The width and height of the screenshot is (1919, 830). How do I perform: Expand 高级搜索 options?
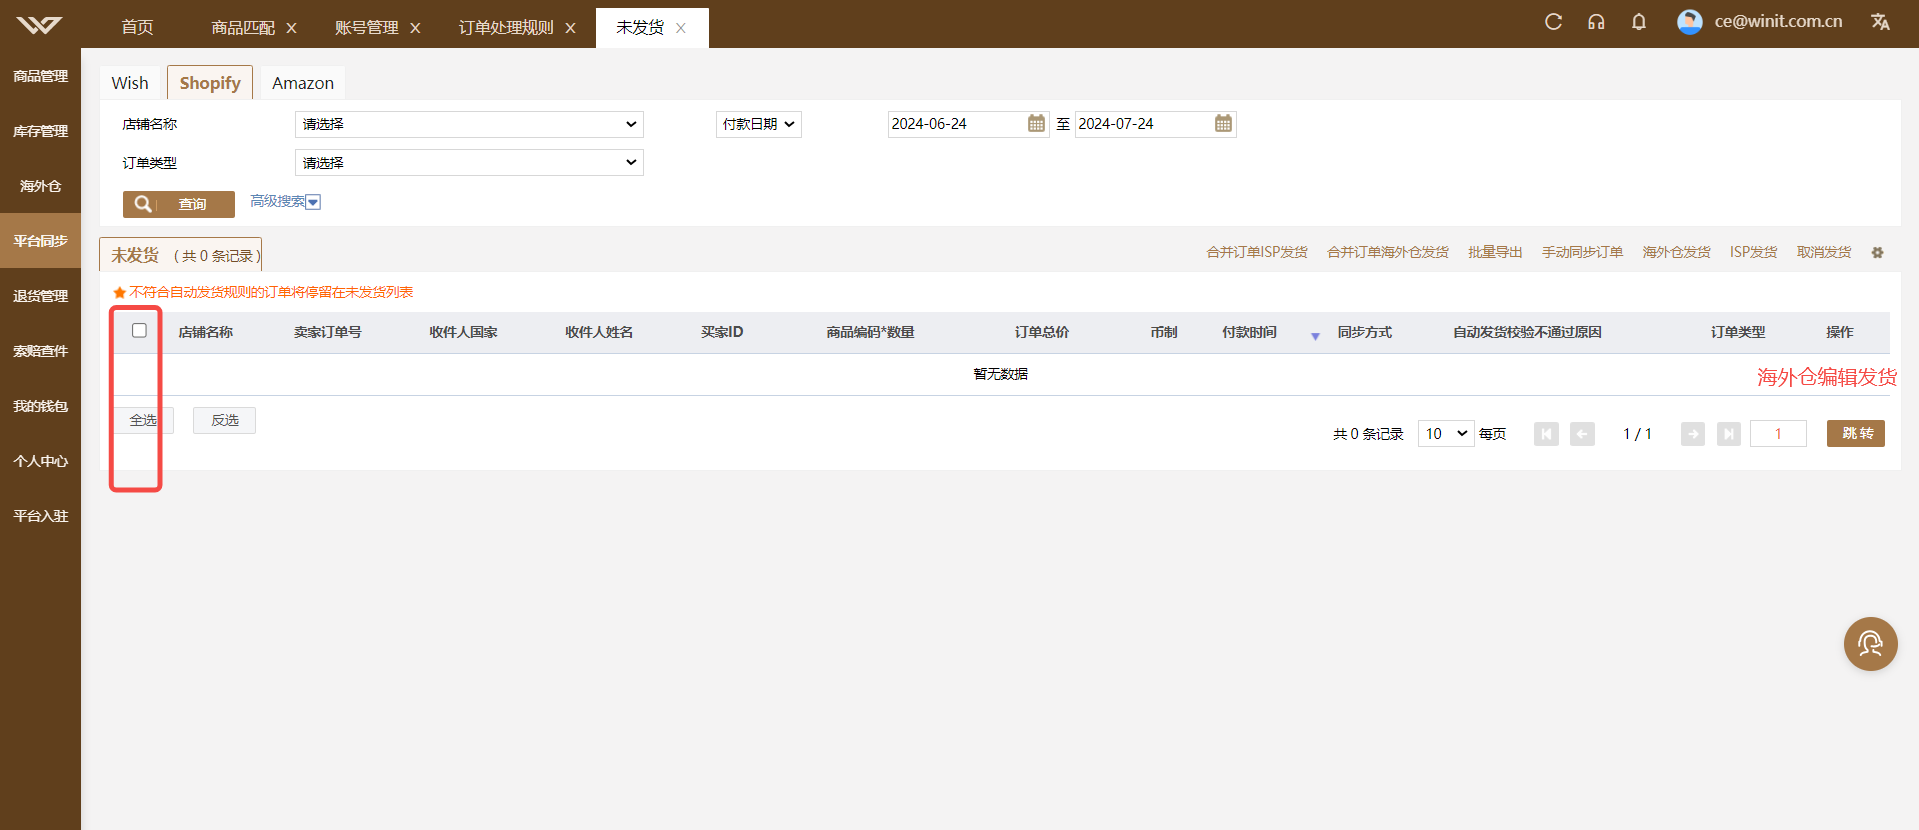[285, 202]
